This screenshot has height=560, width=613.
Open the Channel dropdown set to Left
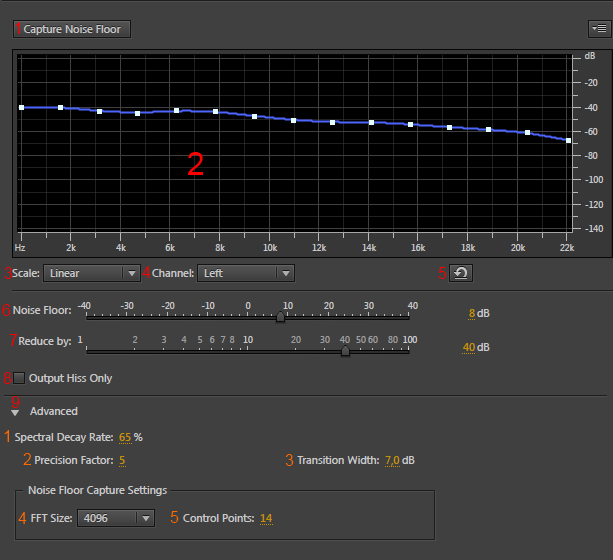[246, 273]
